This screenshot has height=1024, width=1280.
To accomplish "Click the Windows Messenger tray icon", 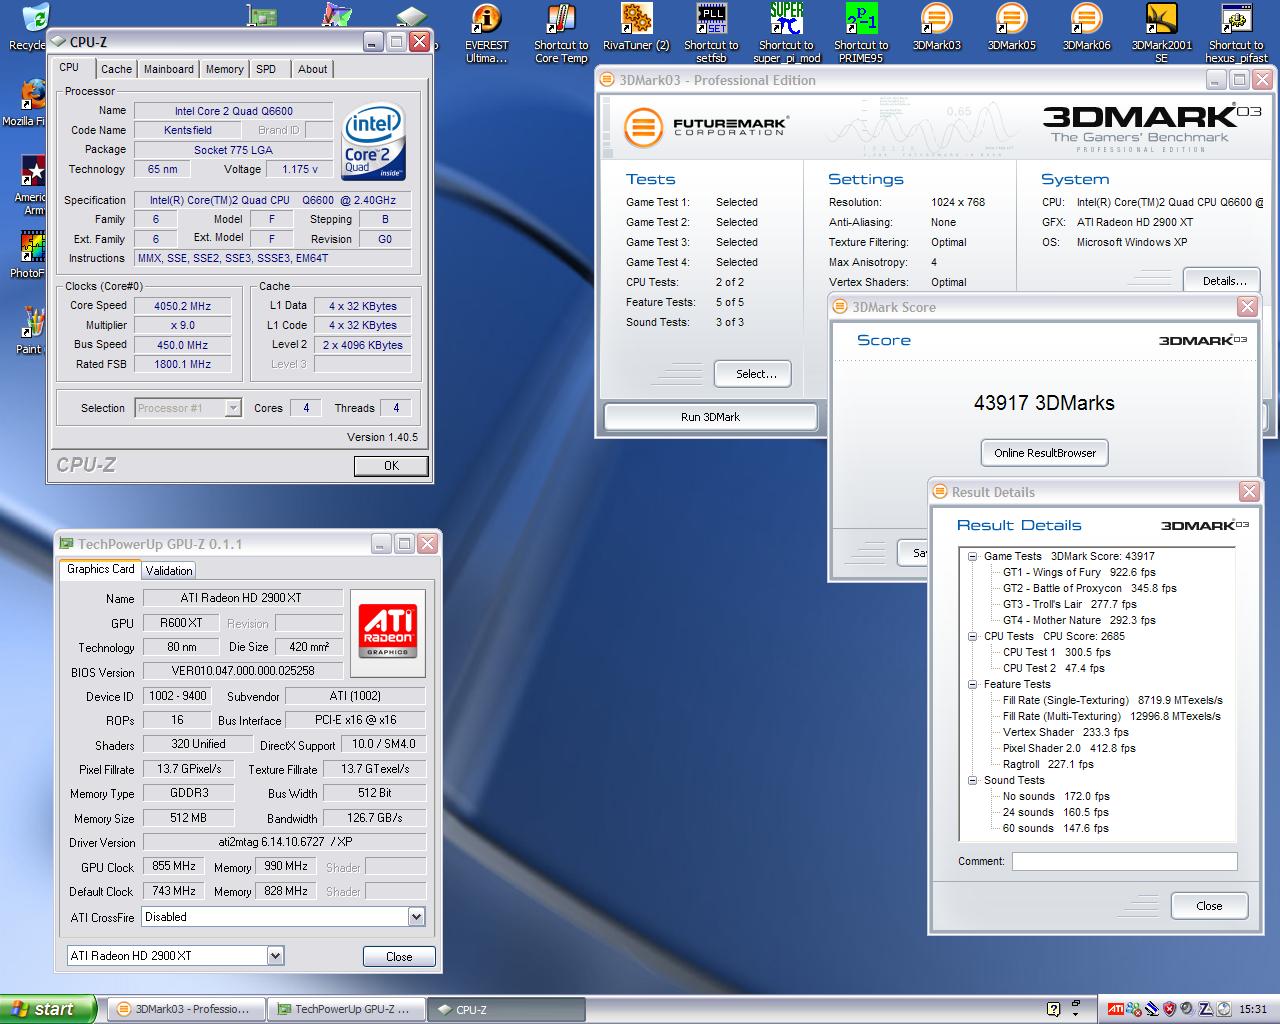I will (1134, 1009).
